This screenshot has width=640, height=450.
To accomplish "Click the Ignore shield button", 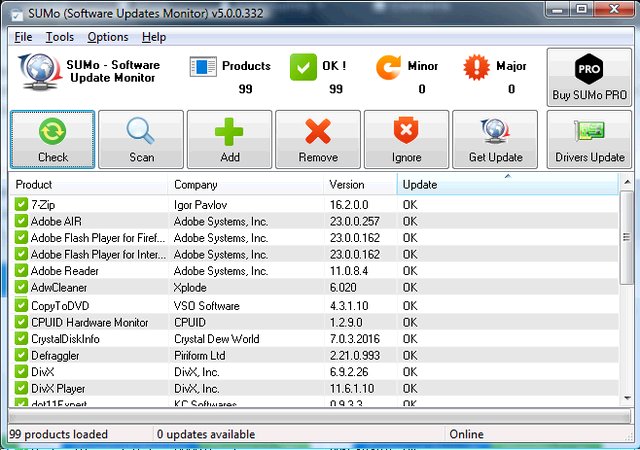I will tap(406, 139).
